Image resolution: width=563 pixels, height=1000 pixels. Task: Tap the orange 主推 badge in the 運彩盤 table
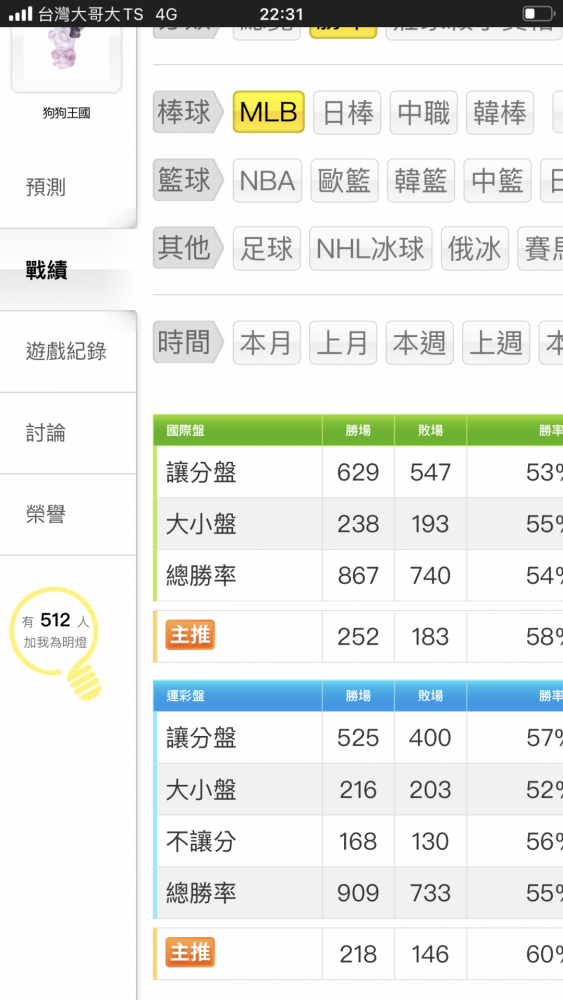190,953
